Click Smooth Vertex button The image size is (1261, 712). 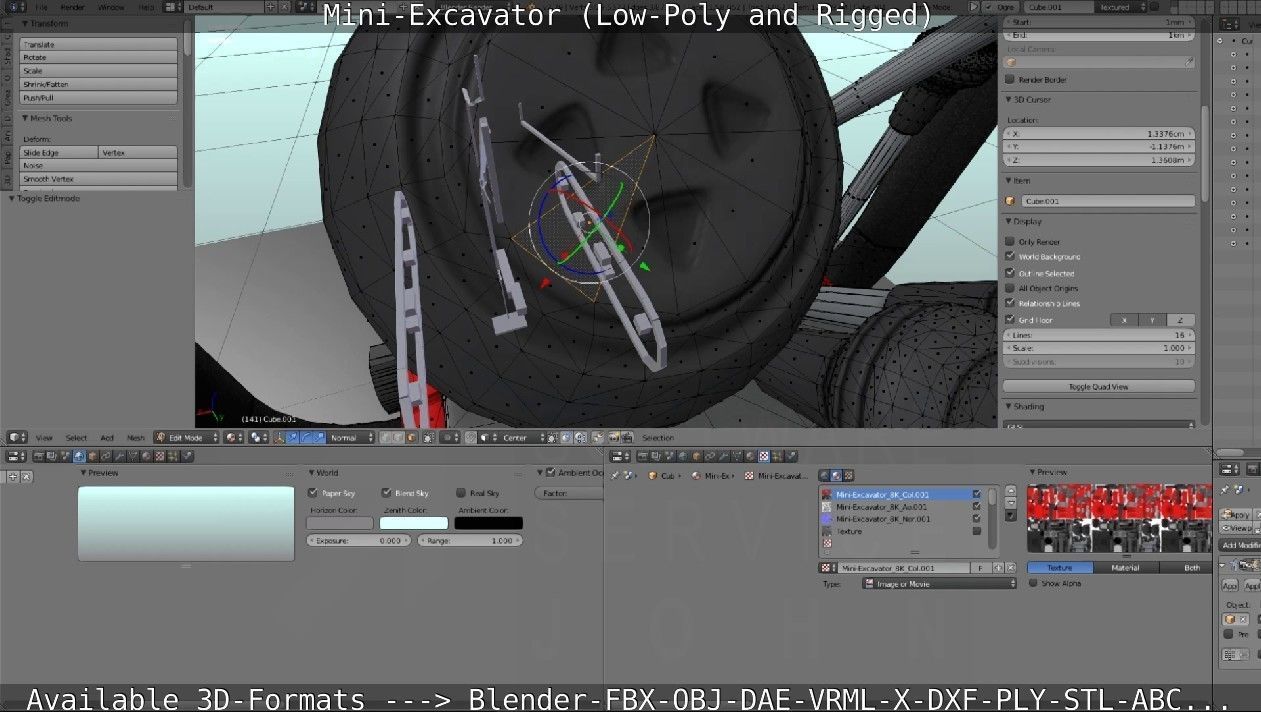coord(98,178)
